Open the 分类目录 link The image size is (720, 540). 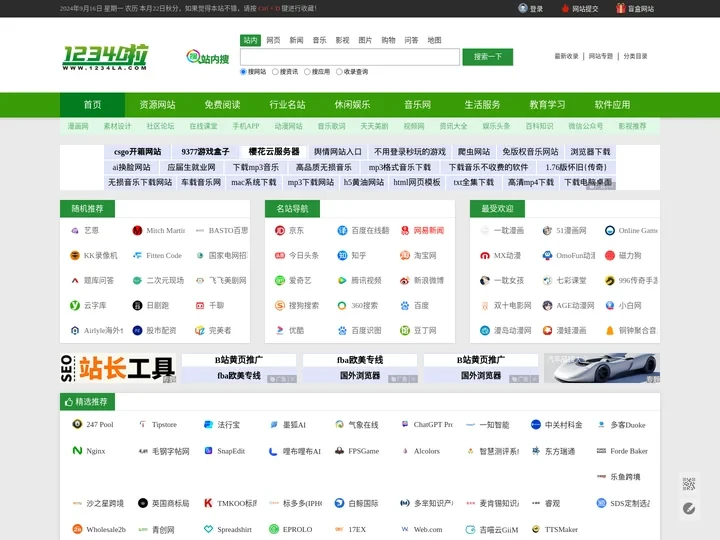pos(636,56)
